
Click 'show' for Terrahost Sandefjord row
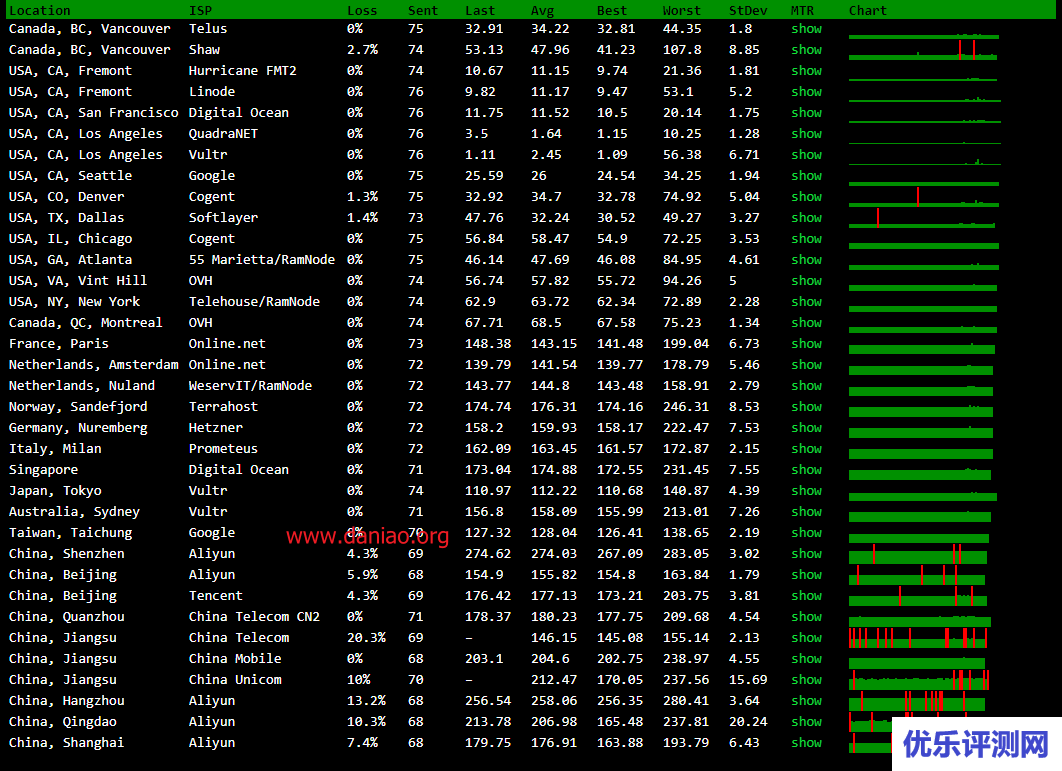pos(806,407)
